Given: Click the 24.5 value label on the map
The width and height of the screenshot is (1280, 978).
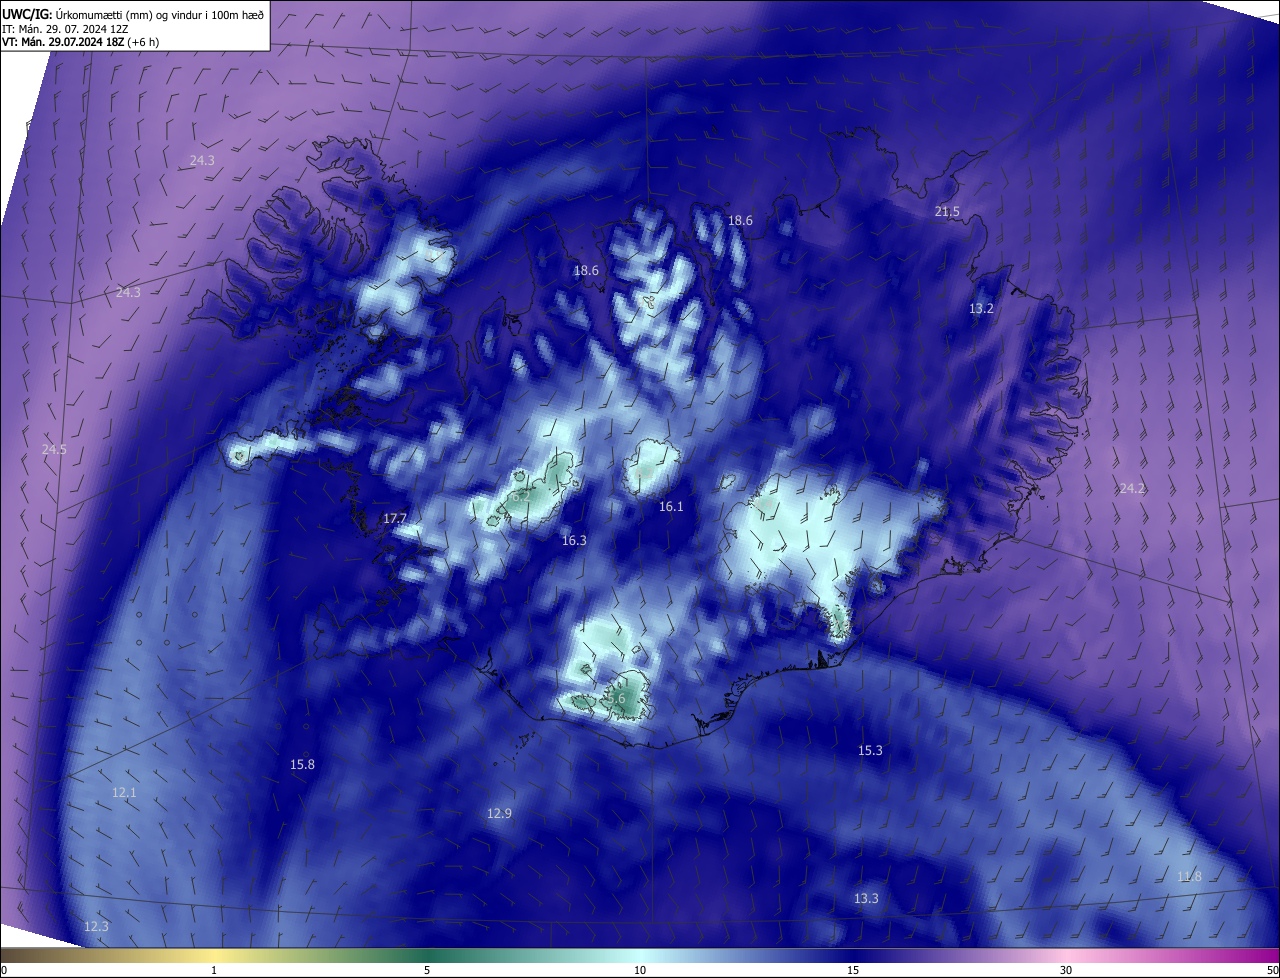Looking at the screenshot, I should click(54, 450).
